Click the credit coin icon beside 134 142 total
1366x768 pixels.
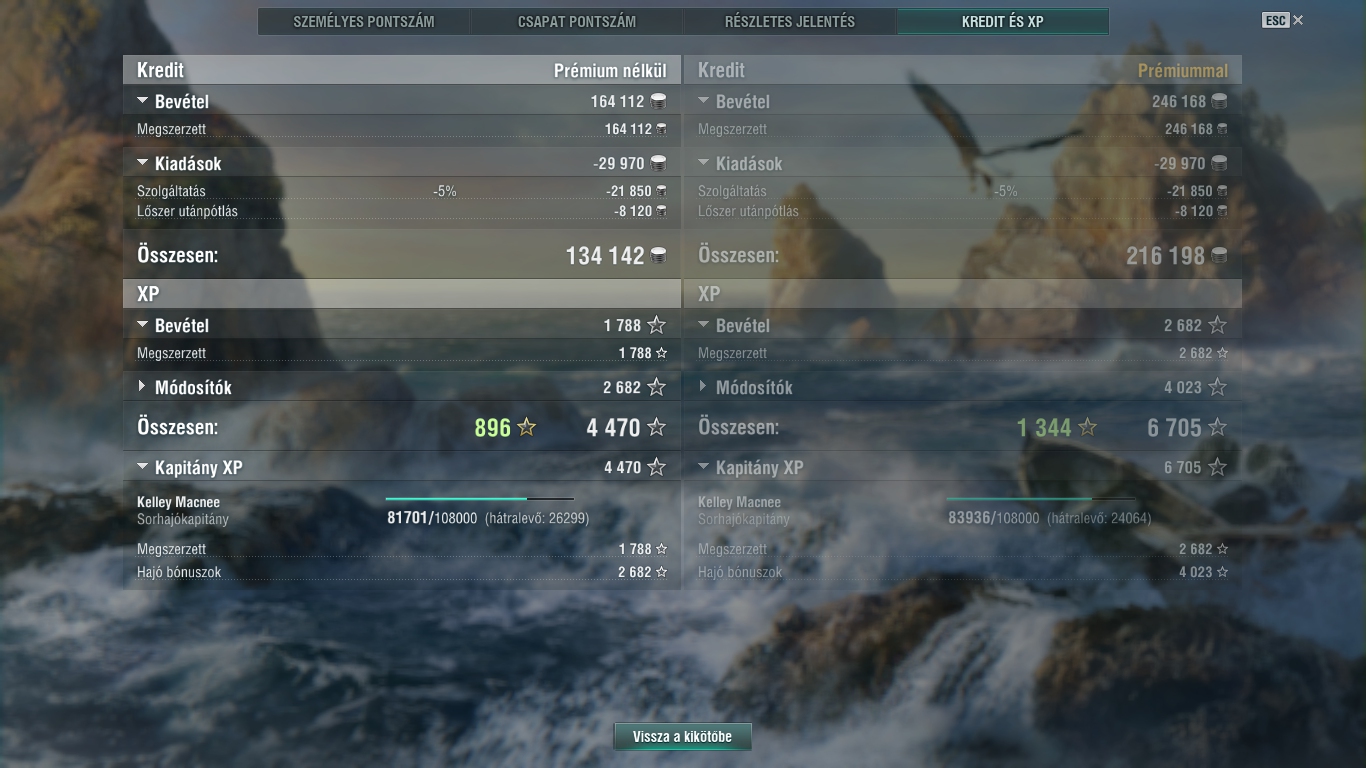[659, 256]
